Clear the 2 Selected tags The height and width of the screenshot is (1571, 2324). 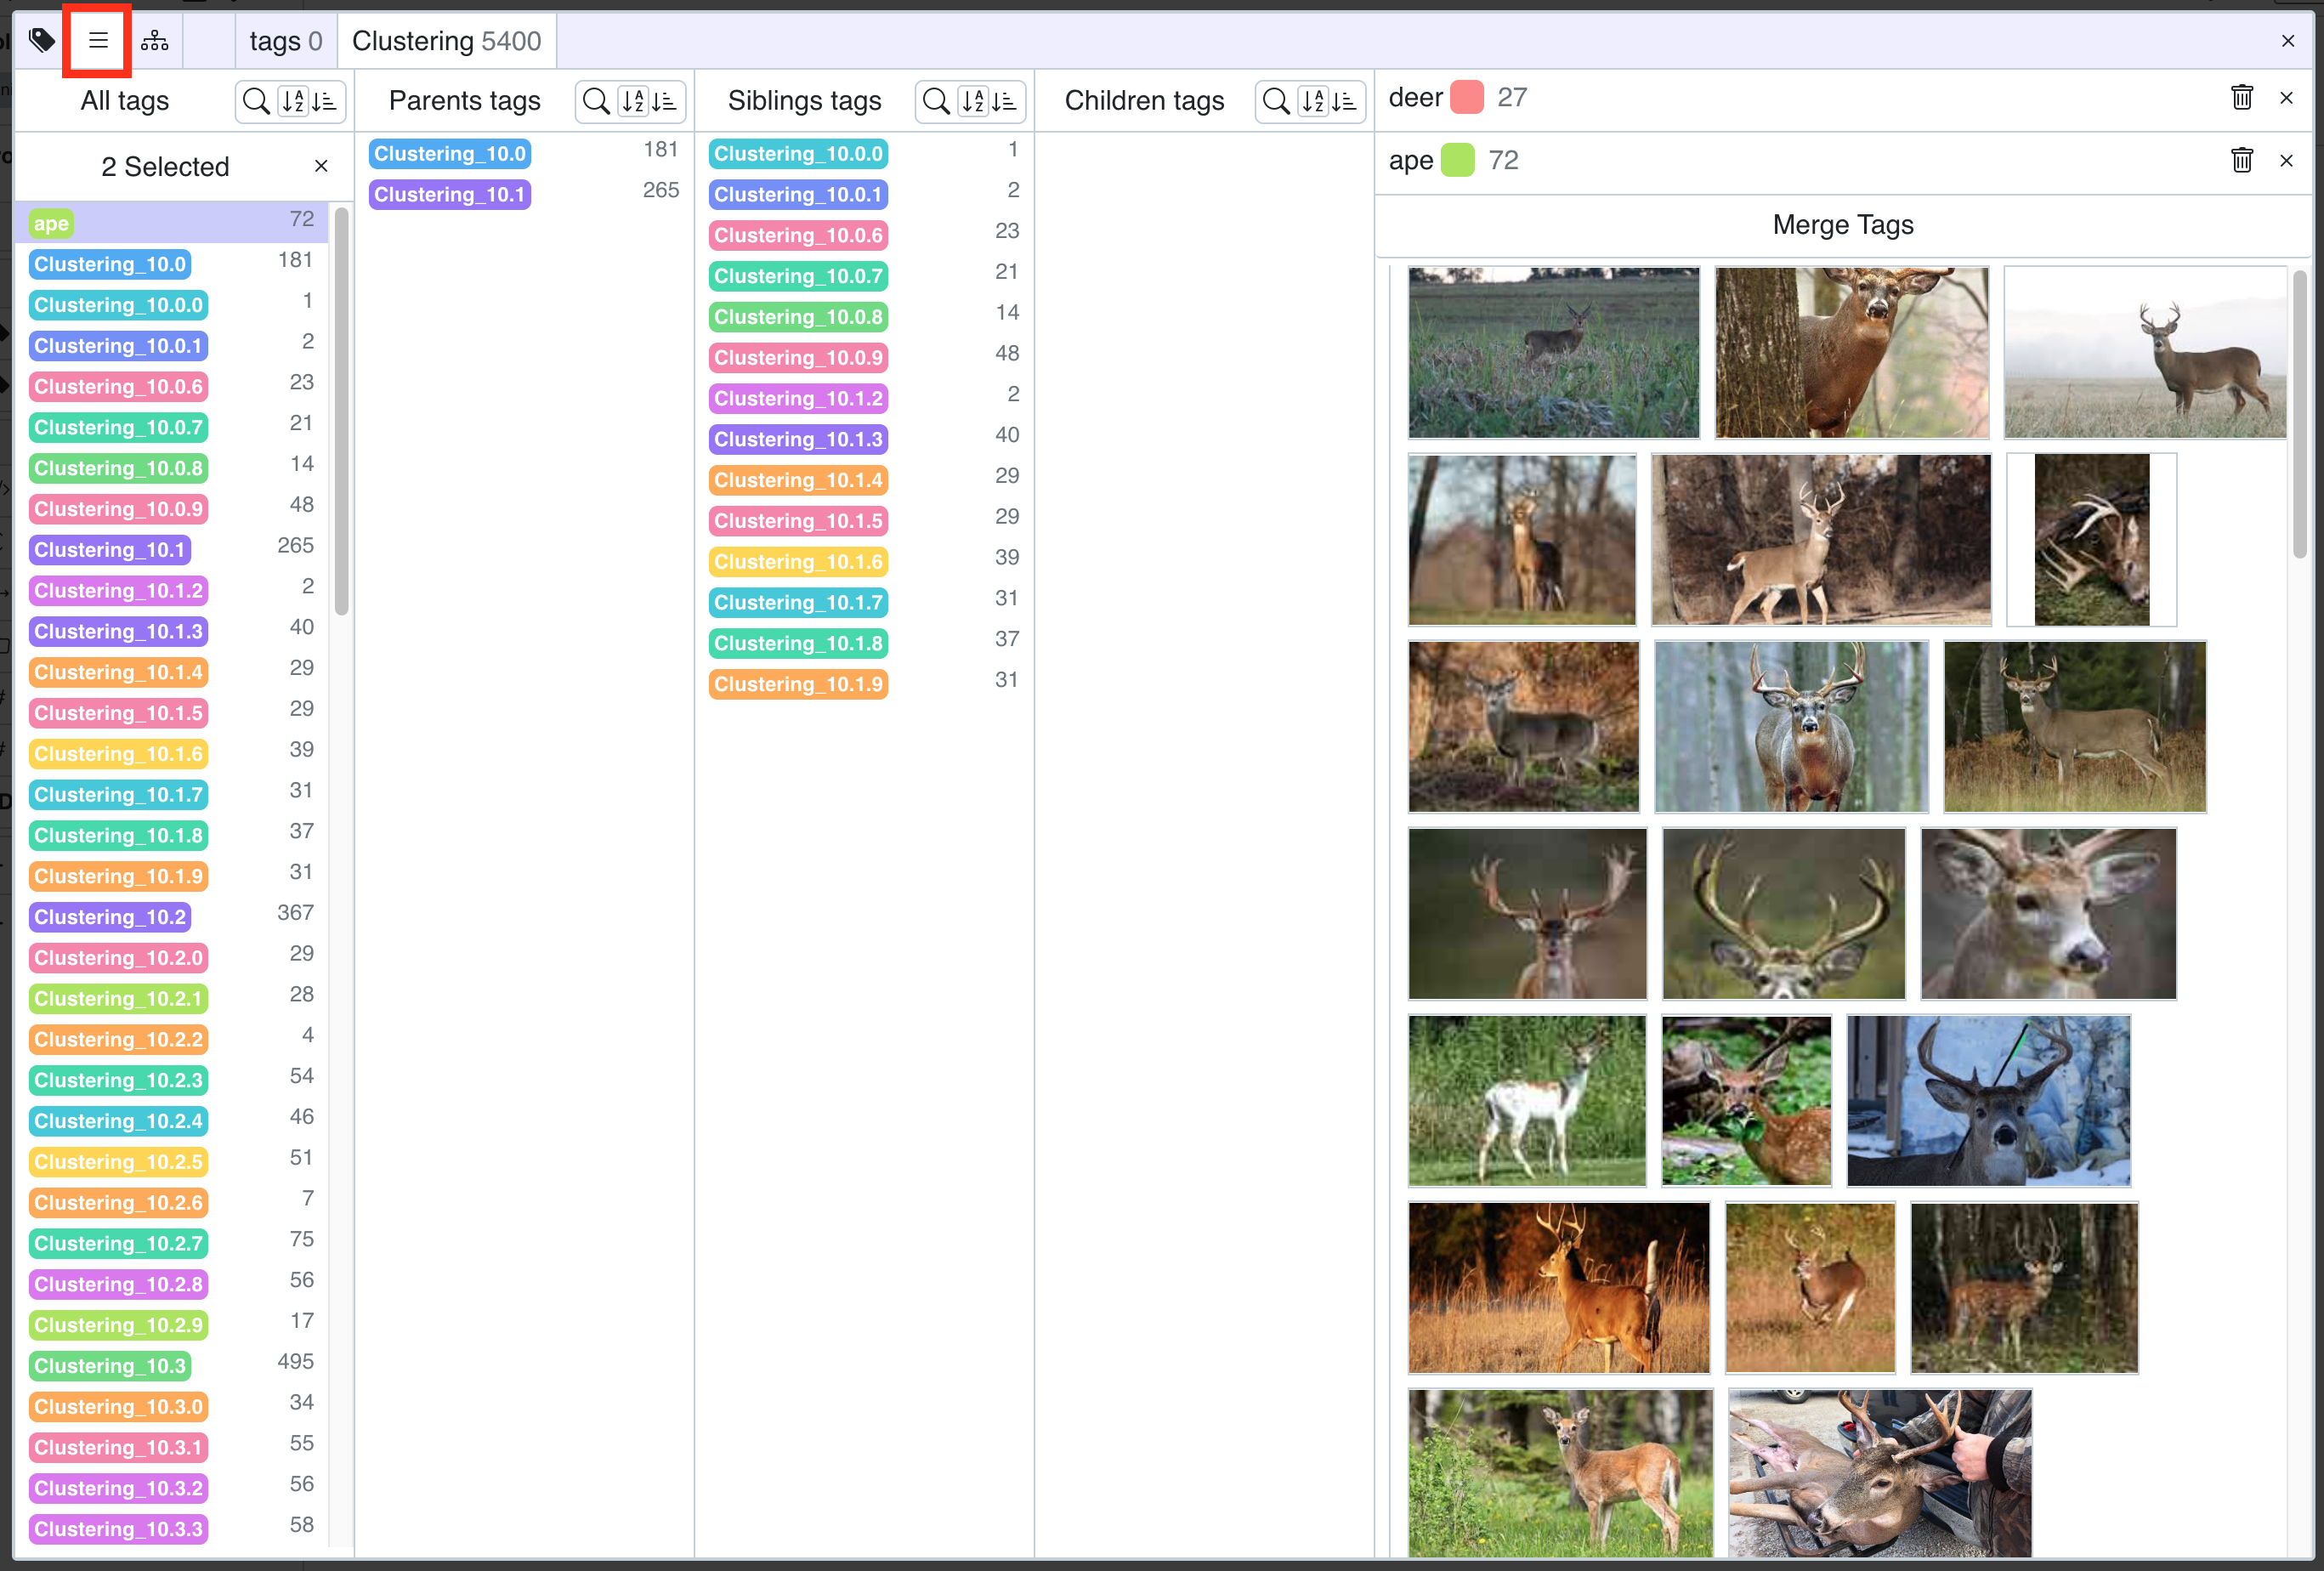pyautogui.click(x=321, y=167)
